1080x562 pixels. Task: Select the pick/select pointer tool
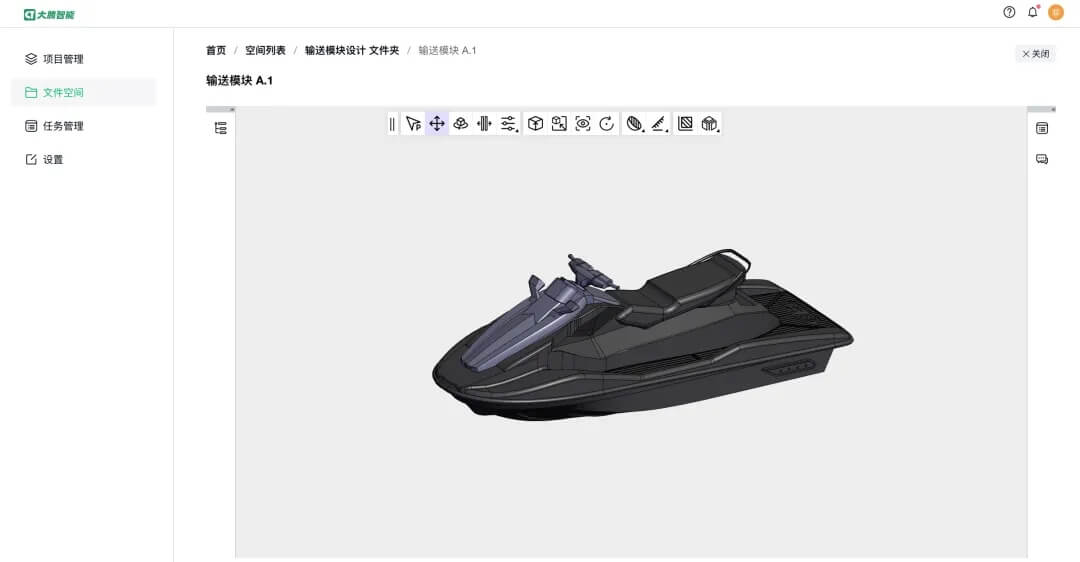point(413,124)
